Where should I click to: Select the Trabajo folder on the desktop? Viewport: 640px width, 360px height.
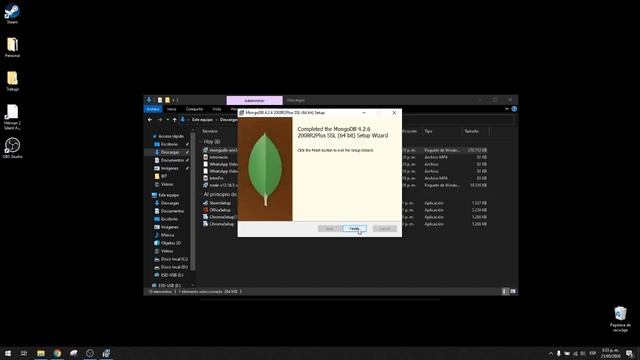pos(12,81)
